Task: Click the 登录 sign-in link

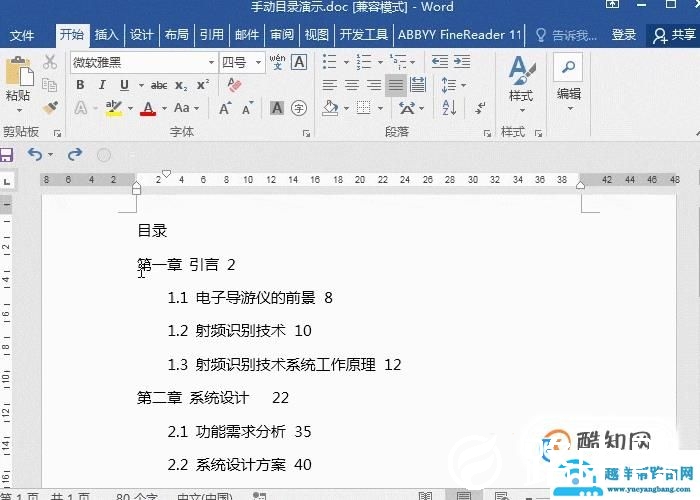Action: click(x=624, y=35)
